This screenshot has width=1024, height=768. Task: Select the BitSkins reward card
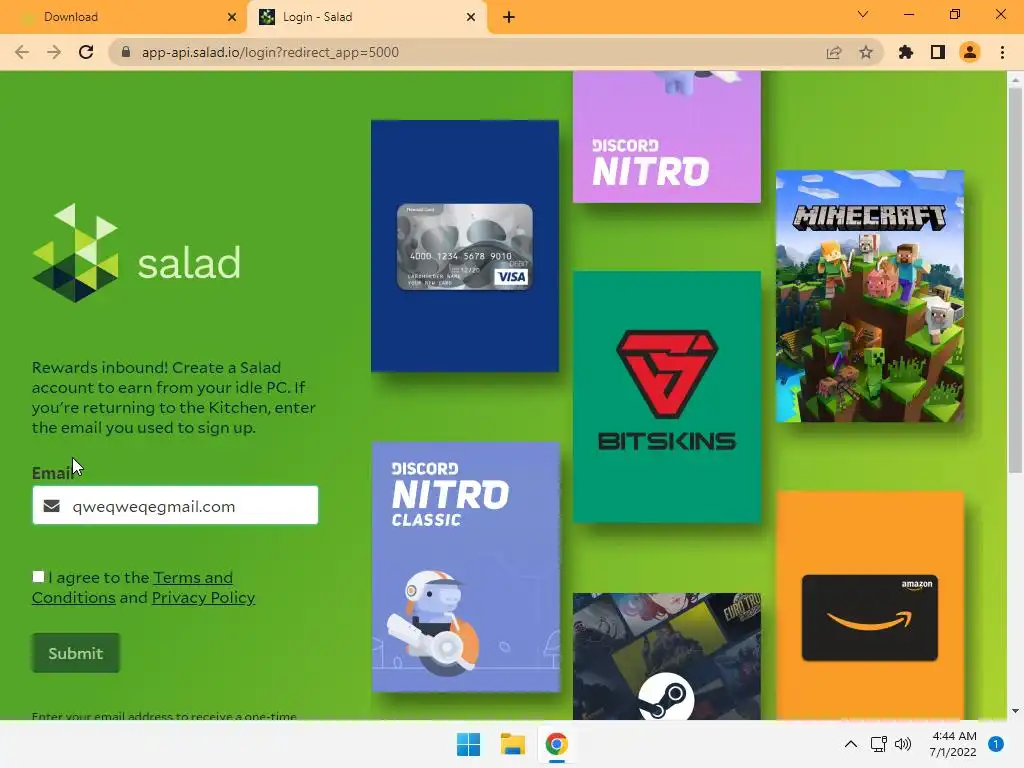[667, 396]
